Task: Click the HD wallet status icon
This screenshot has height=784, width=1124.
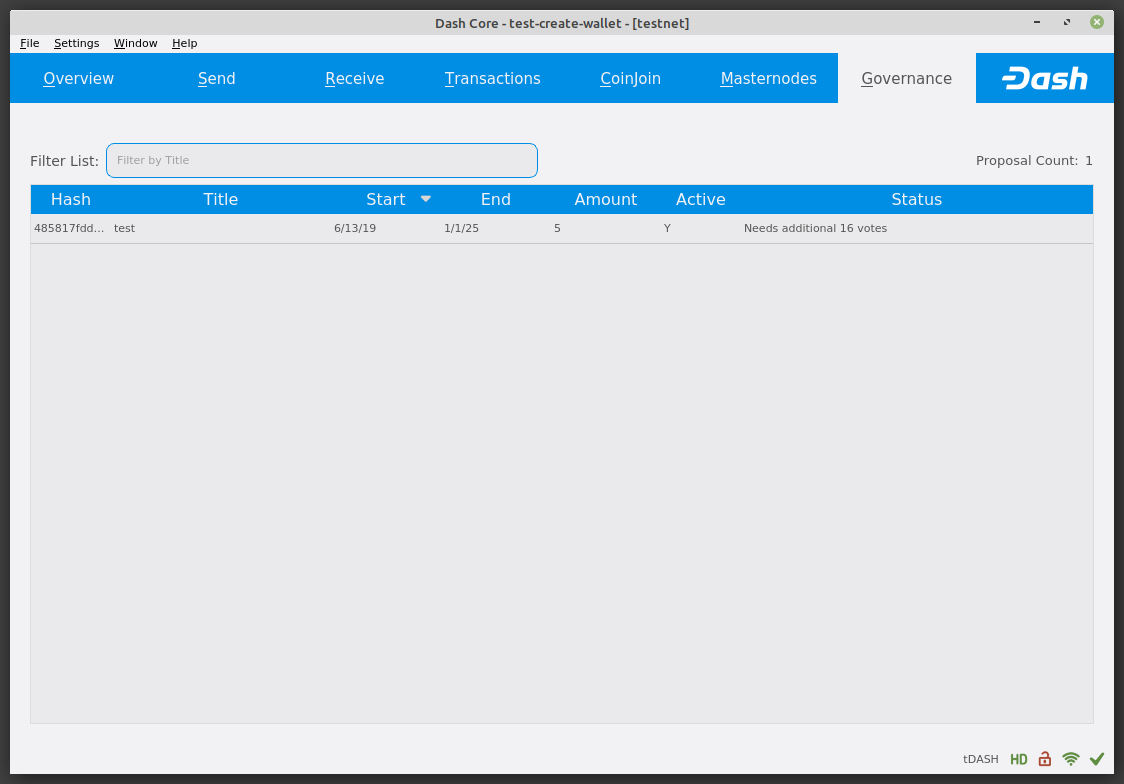Action: click(x=1018, y=759)
